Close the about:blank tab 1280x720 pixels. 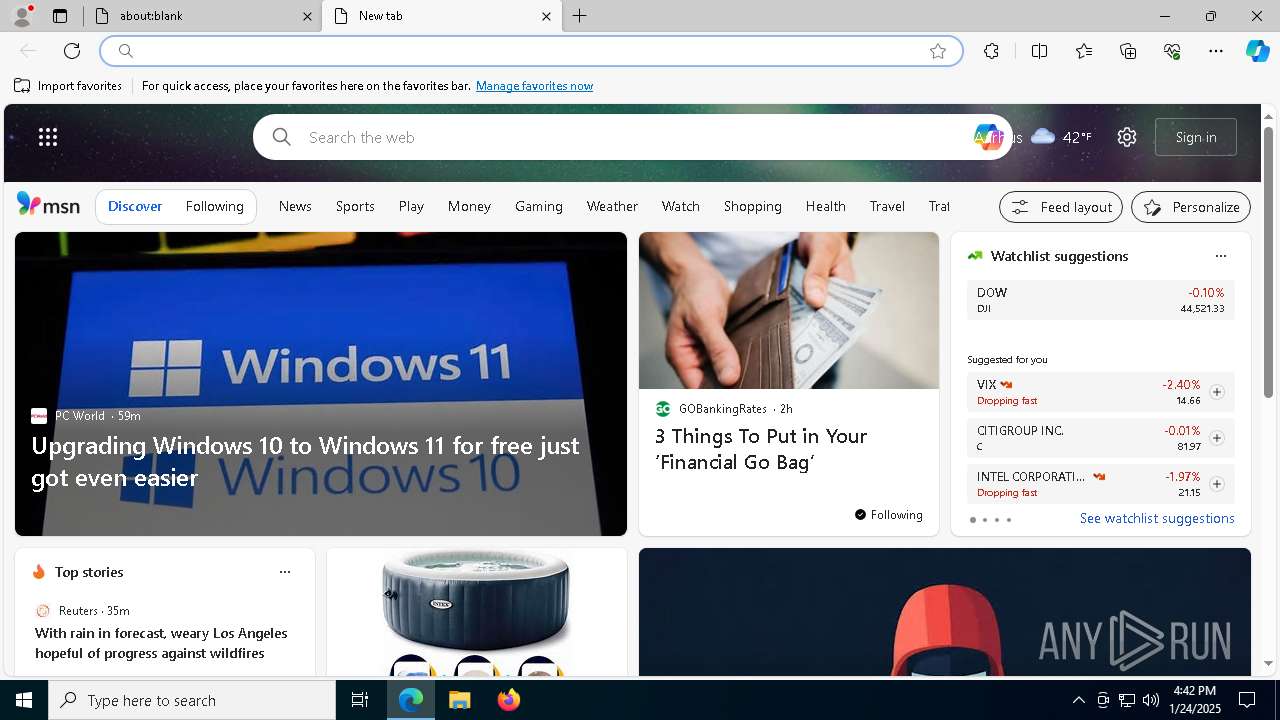point(308,16)
